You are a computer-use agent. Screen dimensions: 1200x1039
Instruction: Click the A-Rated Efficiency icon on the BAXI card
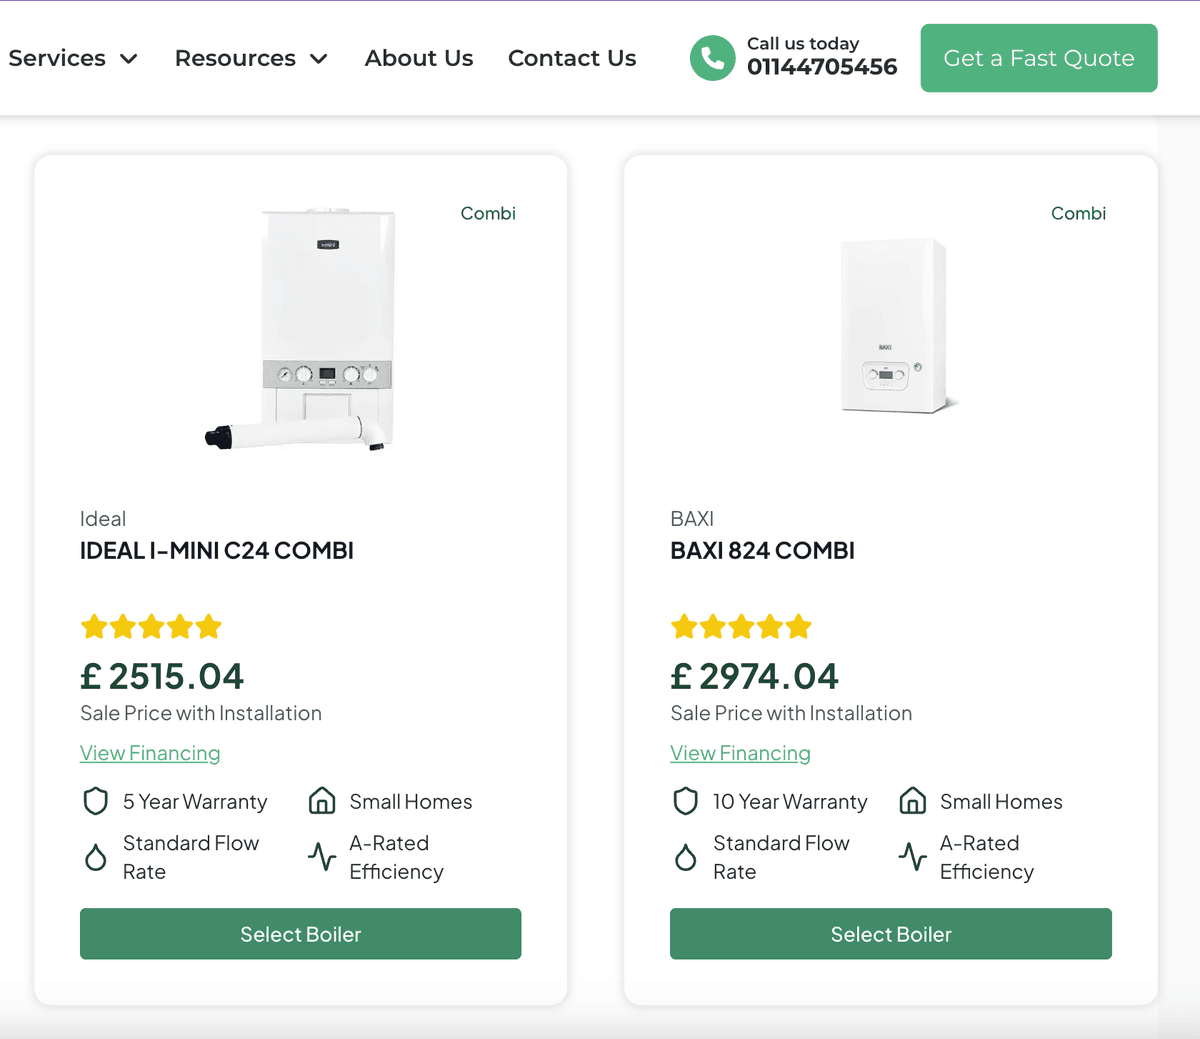click(x=912, y=857)
